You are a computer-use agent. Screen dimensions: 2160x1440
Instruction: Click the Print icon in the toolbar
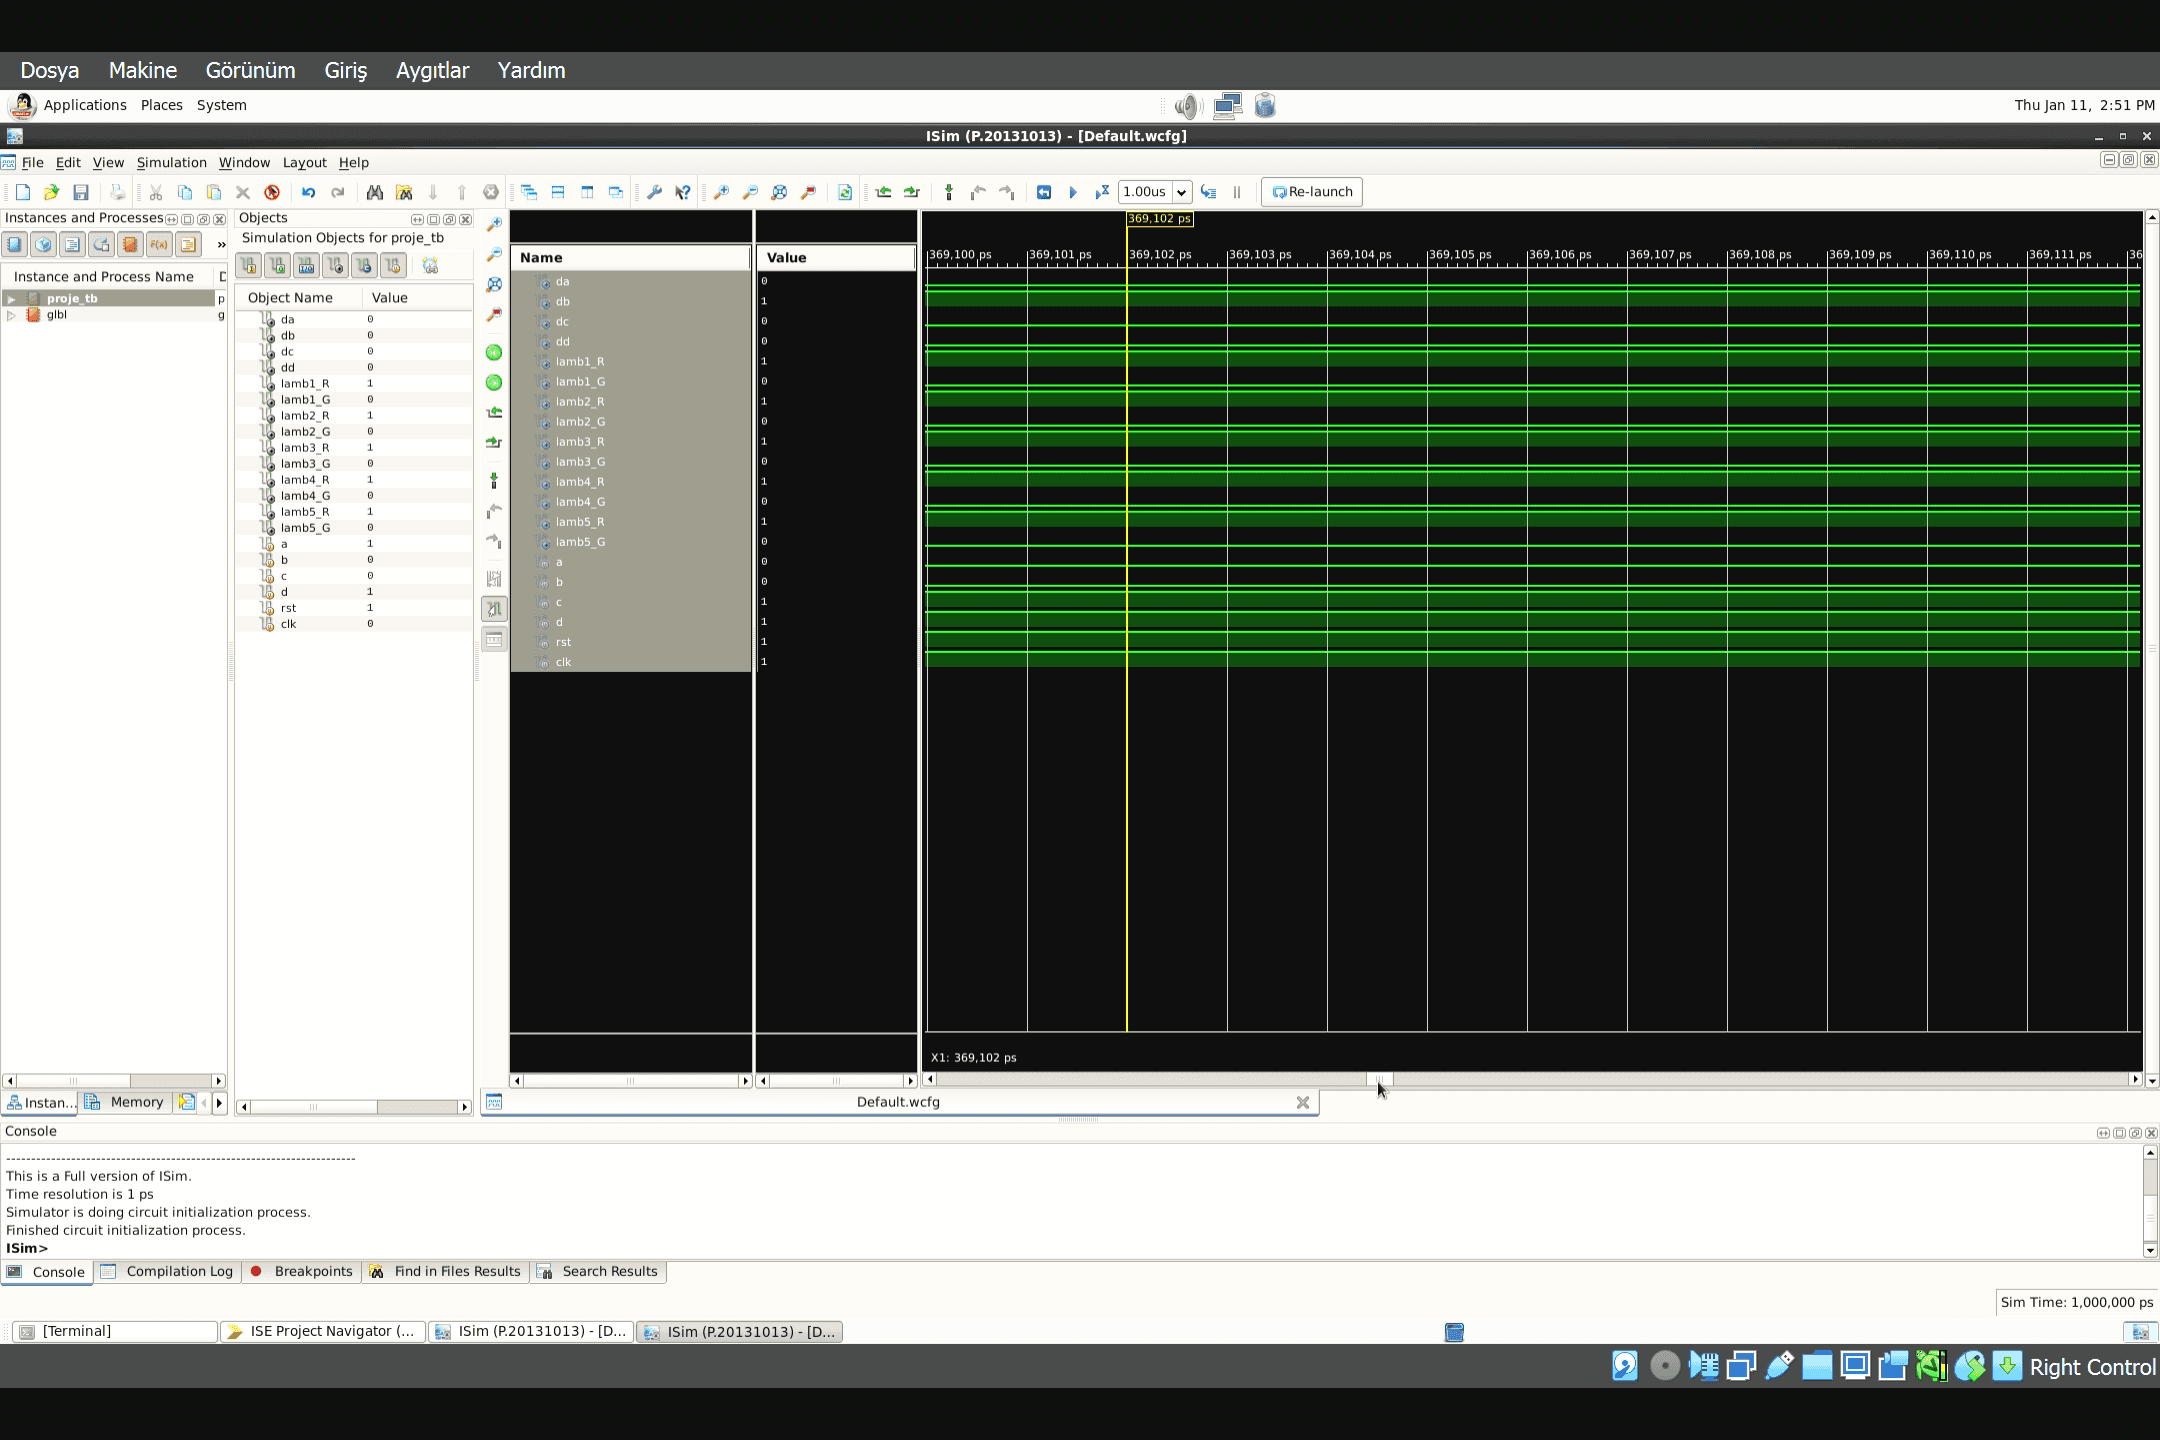[117, 192]
